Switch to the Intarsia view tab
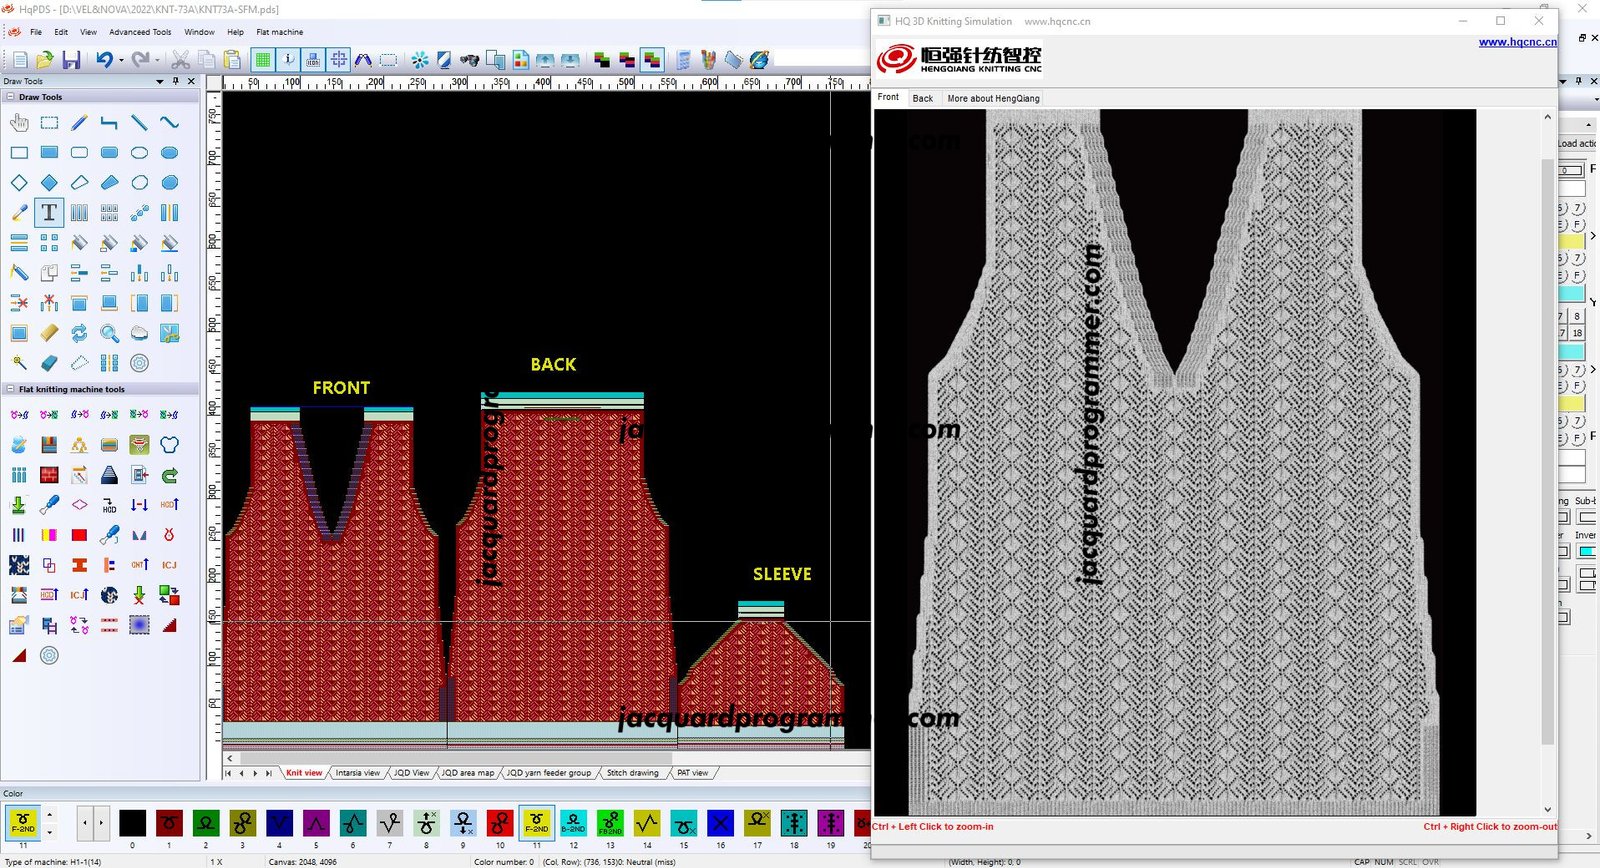The height and width of the screenshot is (868, 1600). pyautogui.click(x=357, y=773)
